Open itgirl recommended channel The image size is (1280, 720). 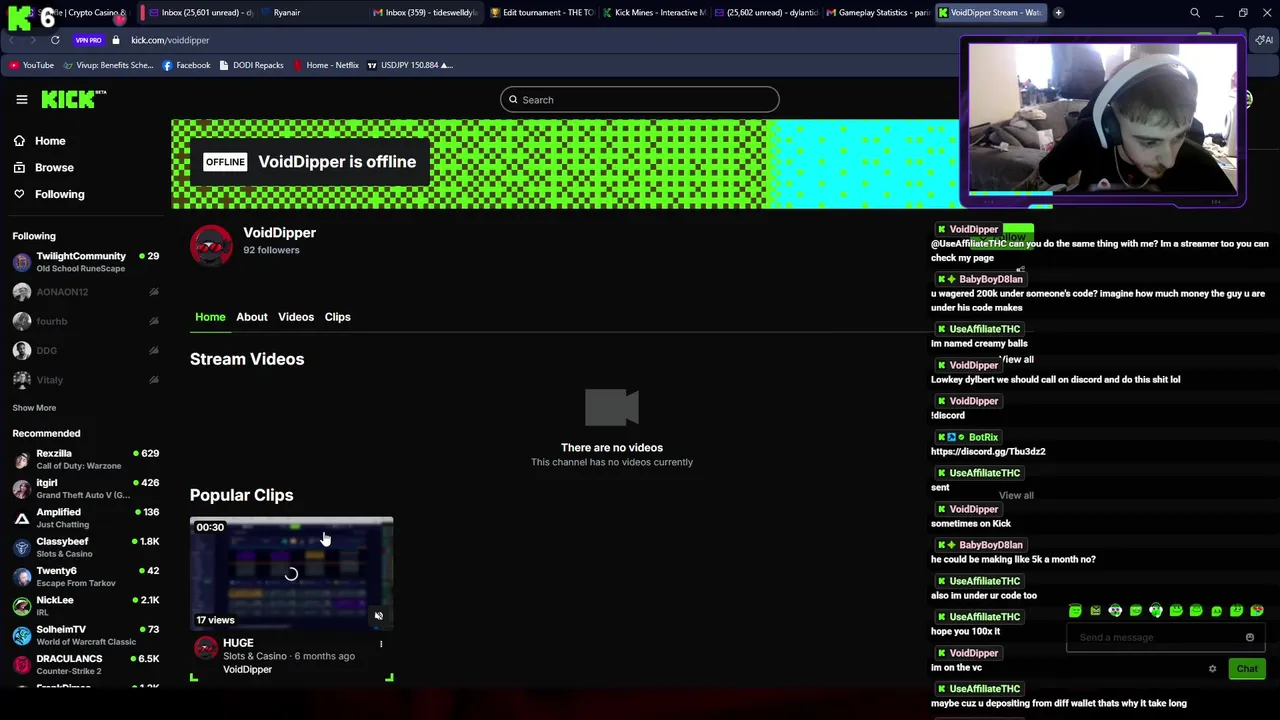[85, 488]
